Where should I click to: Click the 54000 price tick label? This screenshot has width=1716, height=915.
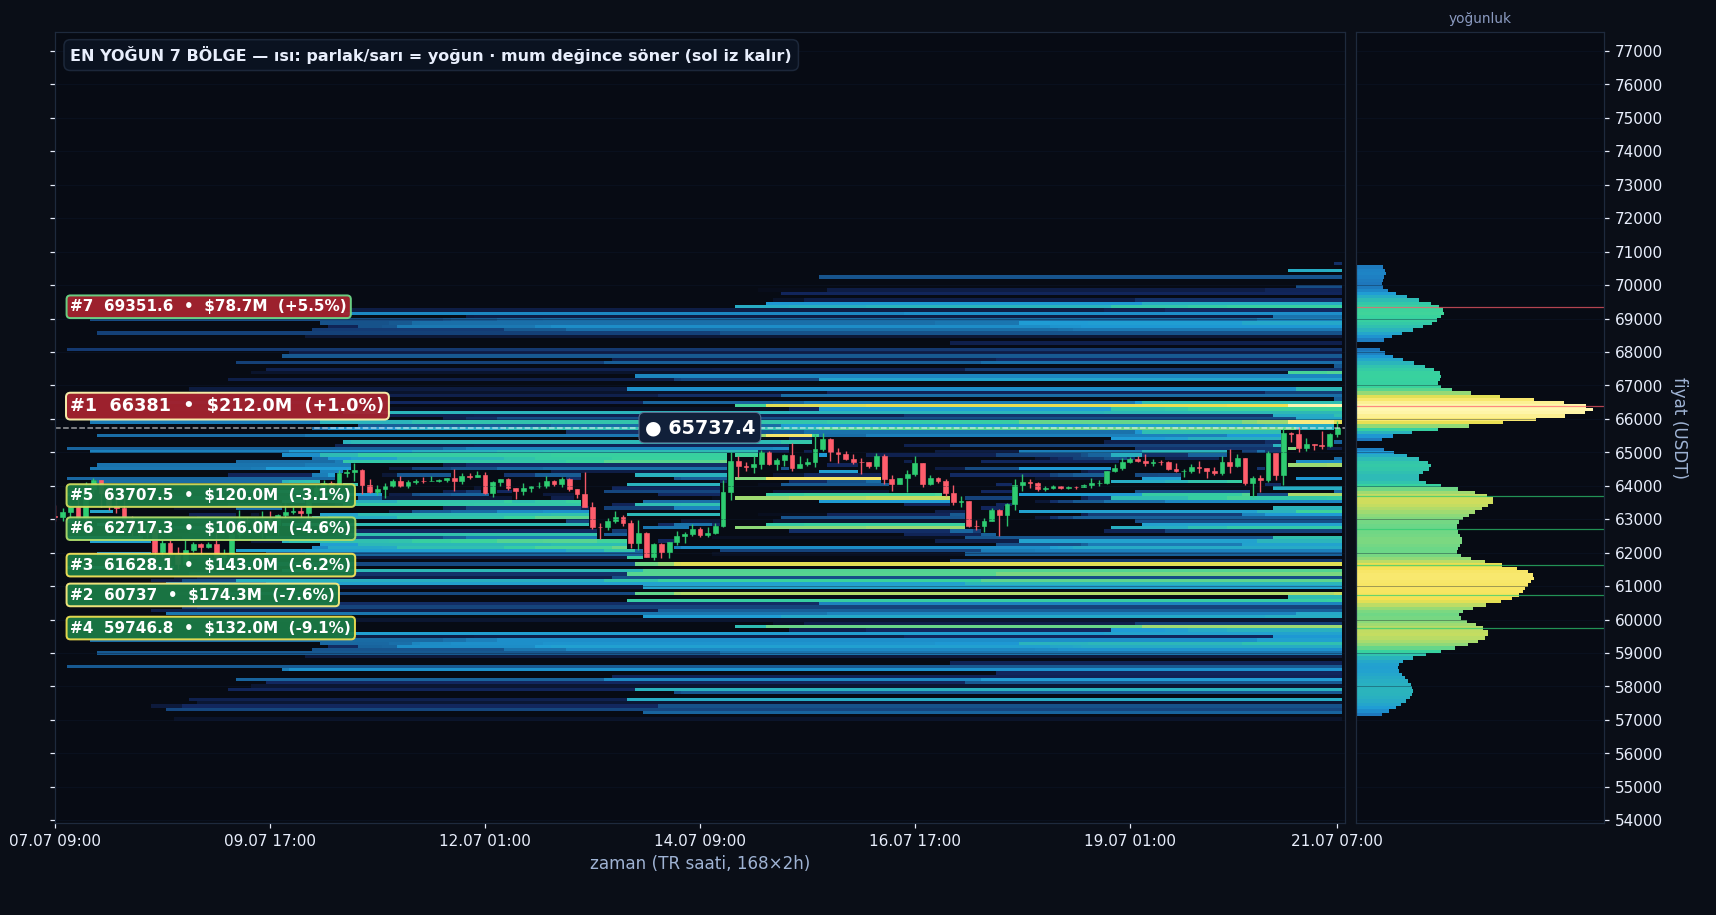[x=1638, y=821]
